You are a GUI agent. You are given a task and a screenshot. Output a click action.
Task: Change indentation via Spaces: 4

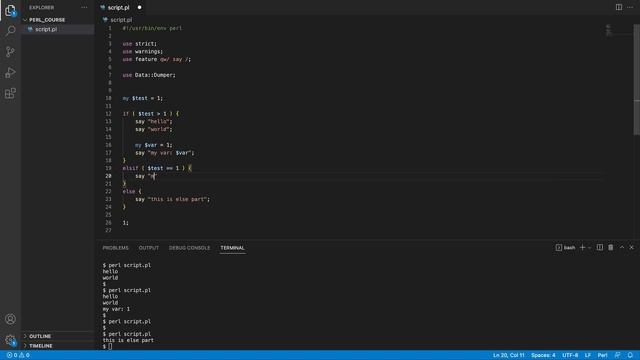click(x=543, y=355)
